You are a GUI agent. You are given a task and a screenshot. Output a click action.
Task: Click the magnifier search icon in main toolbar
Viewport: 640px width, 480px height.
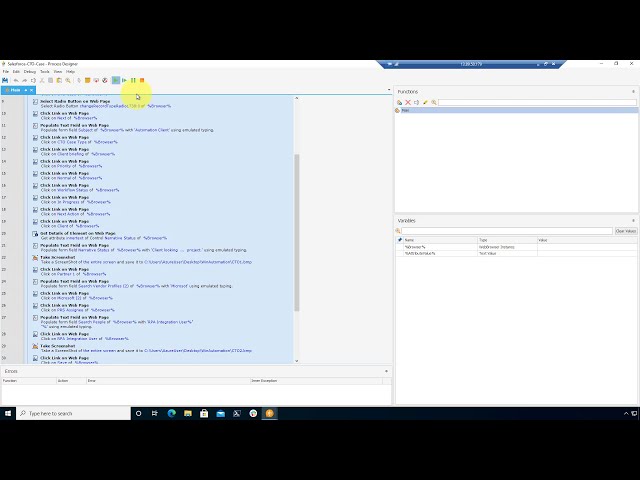coord(68,80)
